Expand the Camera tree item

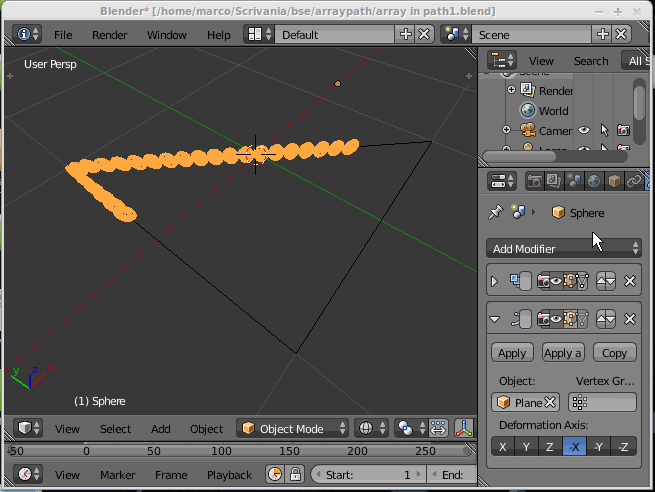point(506,130)
